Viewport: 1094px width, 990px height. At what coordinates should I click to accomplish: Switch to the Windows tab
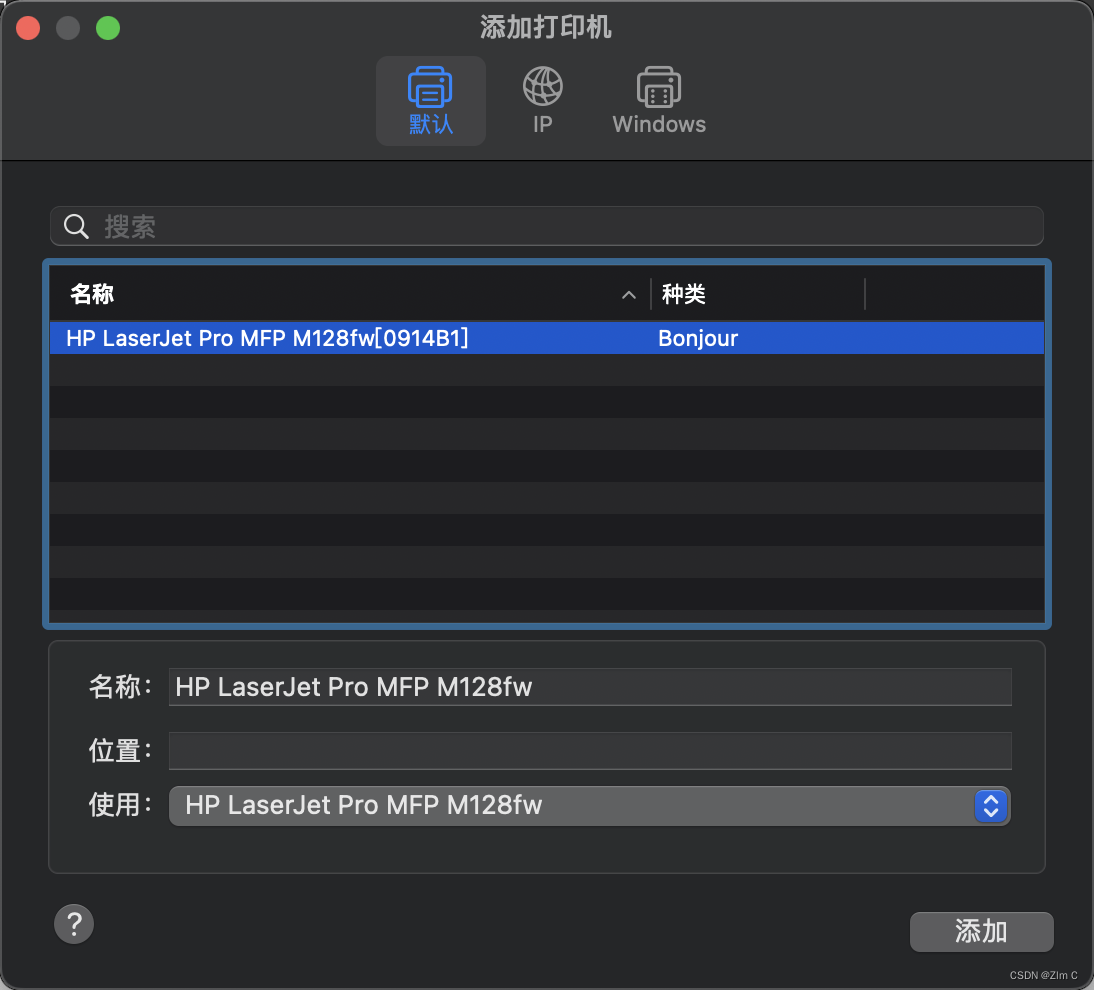657,100
